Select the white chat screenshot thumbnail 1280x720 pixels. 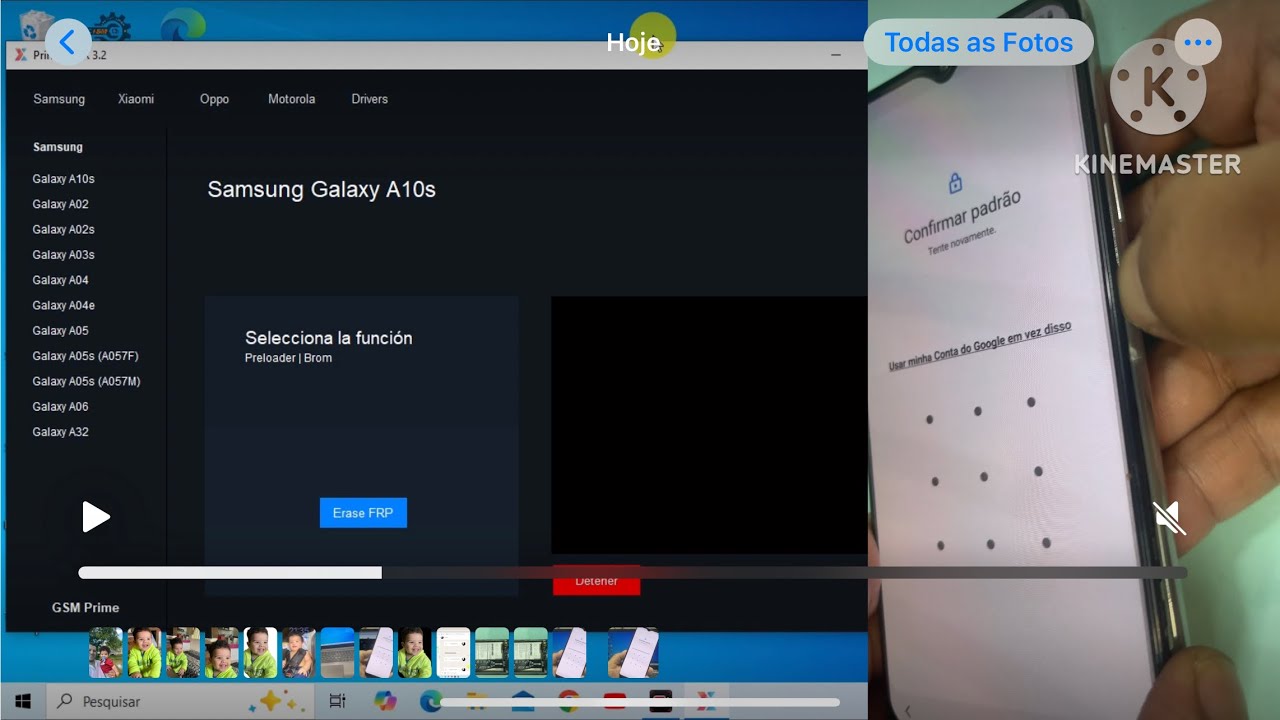[453, 653]
